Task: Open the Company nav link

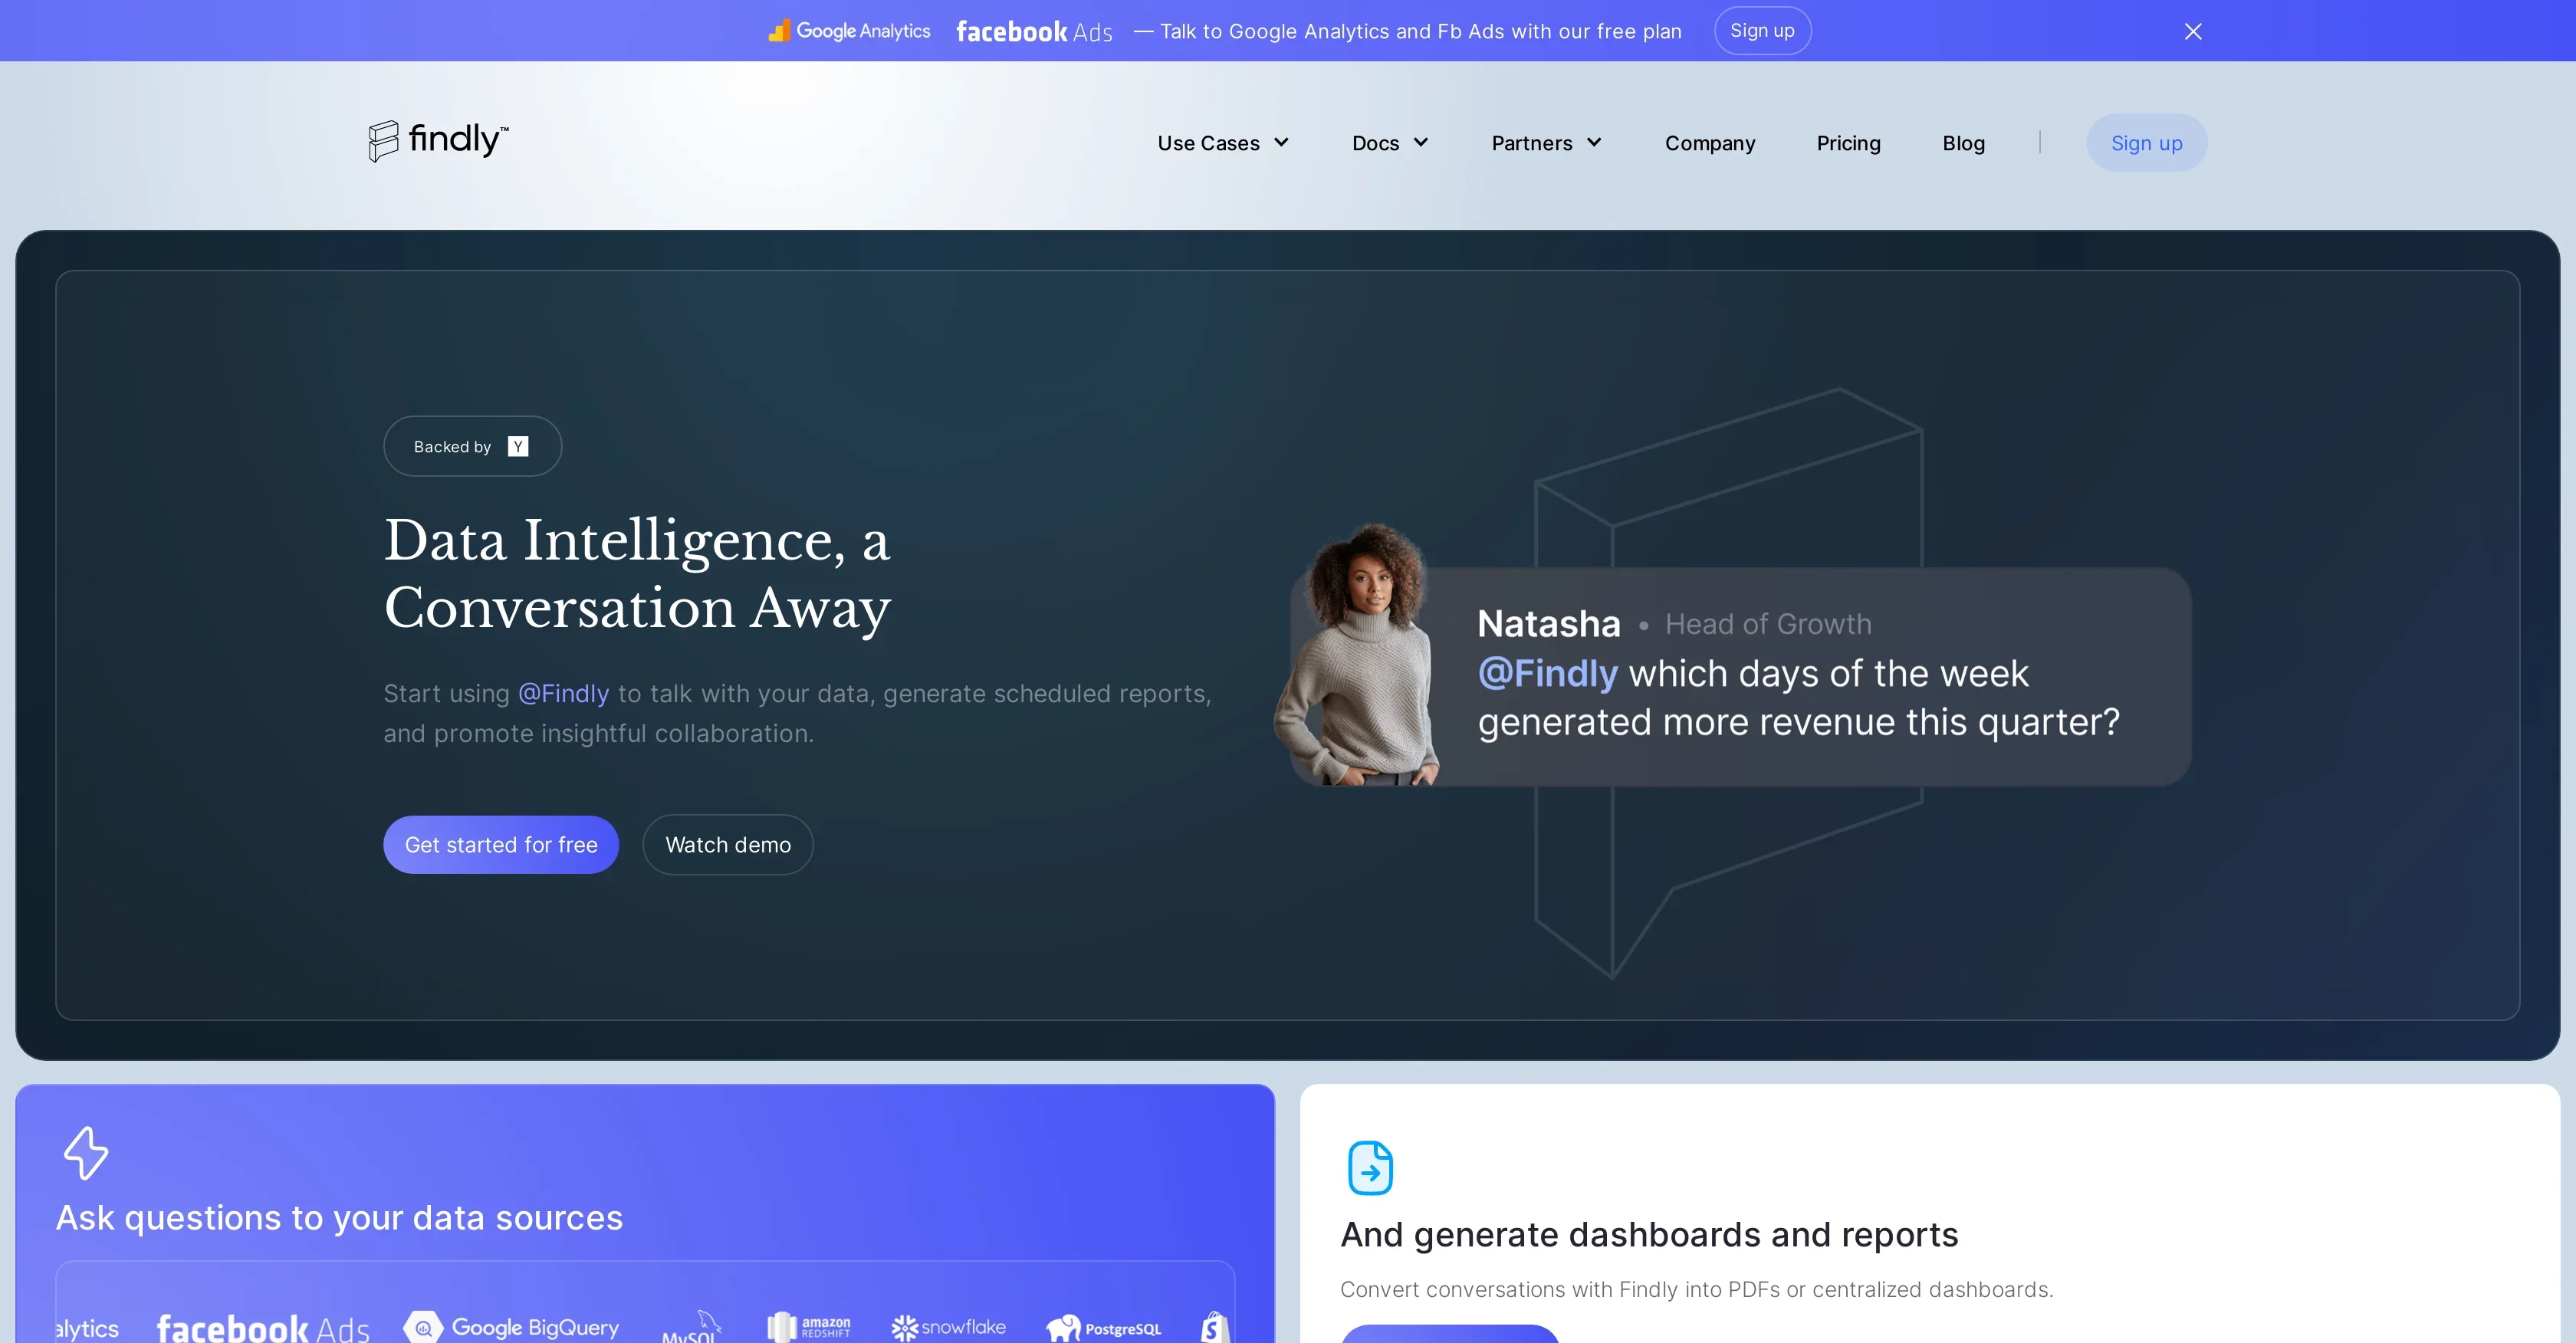Action: tap(1709, 143)
